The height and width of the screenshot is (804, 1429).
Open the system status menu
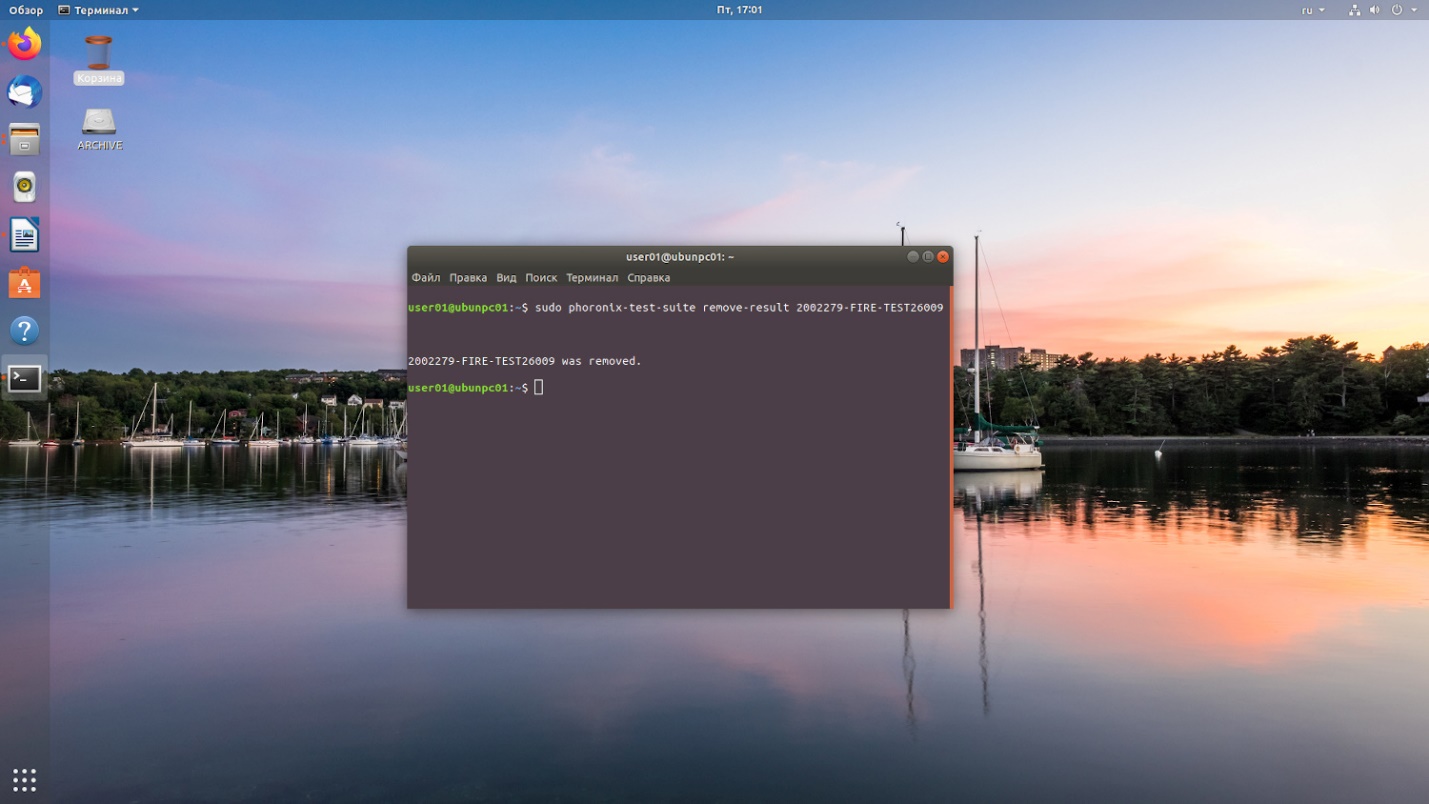tap(1383, 10)
